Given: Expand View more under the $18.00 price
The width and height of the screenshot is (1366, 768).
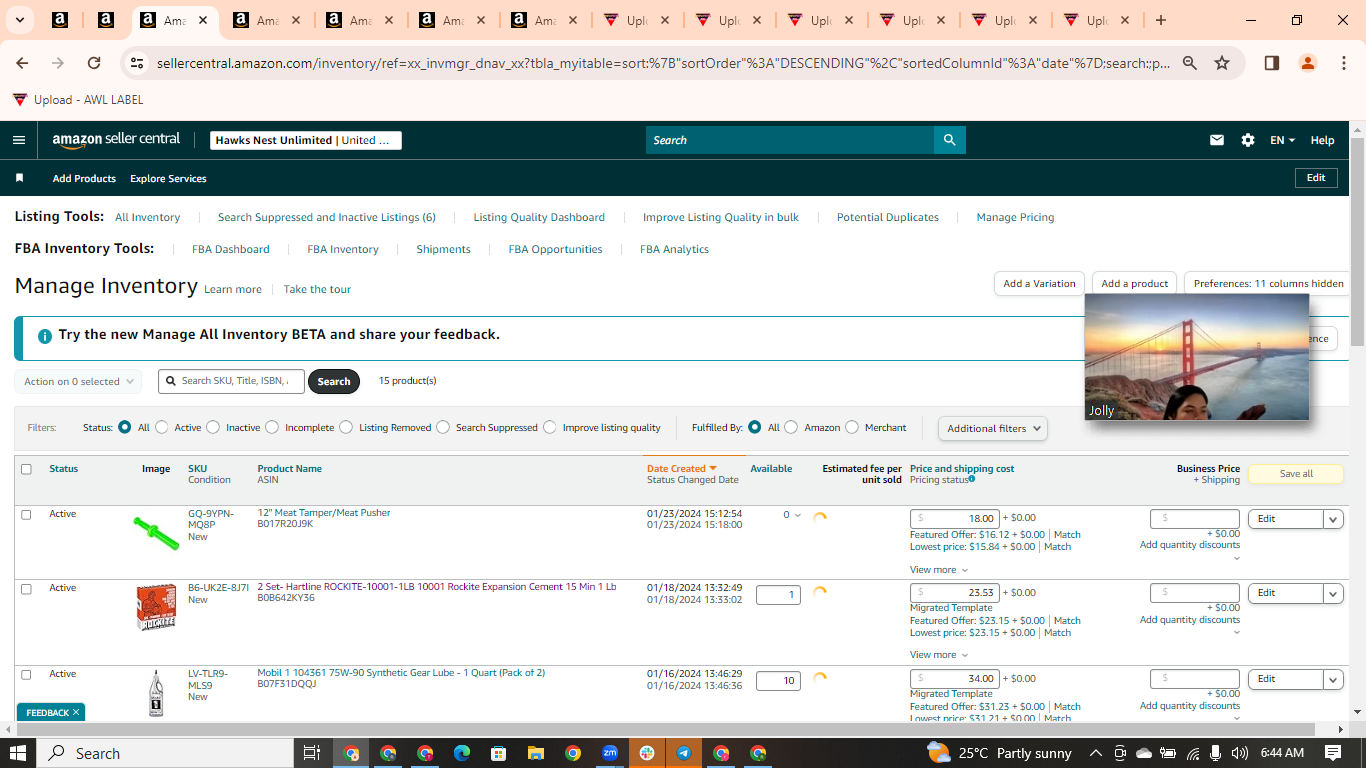Looking at the screenshot, I should (x=939, y=570).
